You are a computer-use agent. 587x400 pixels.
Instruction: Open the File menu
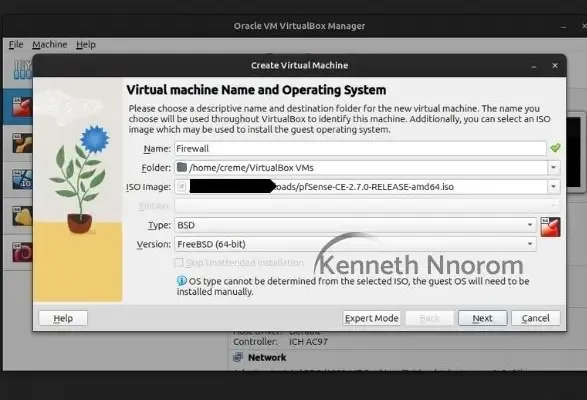(x=16, y=45)
